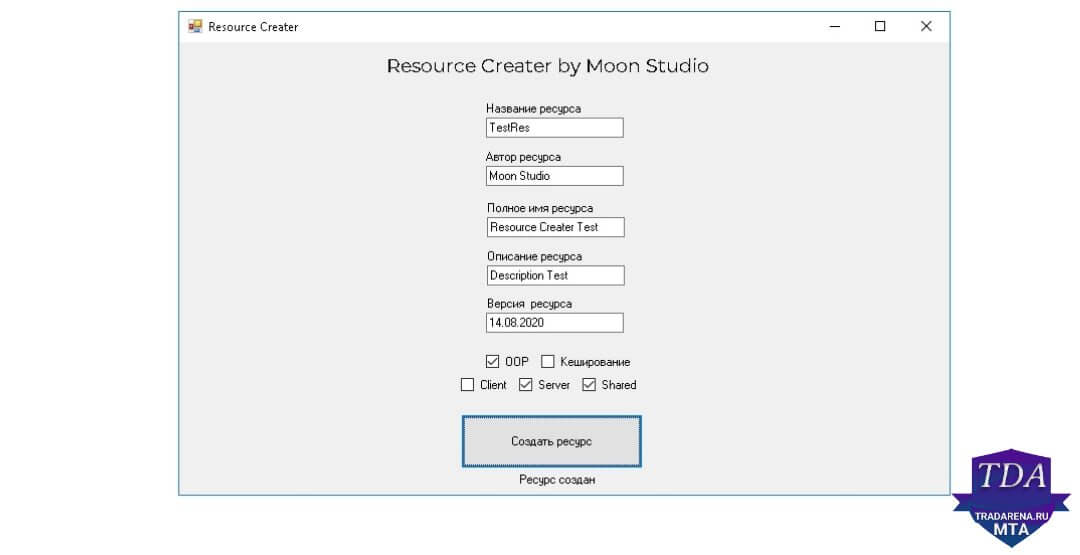This screenshot has height=555, width=1080.
Task: Select the Полное имя ресурса text field
Action: (x=556, y=227)
